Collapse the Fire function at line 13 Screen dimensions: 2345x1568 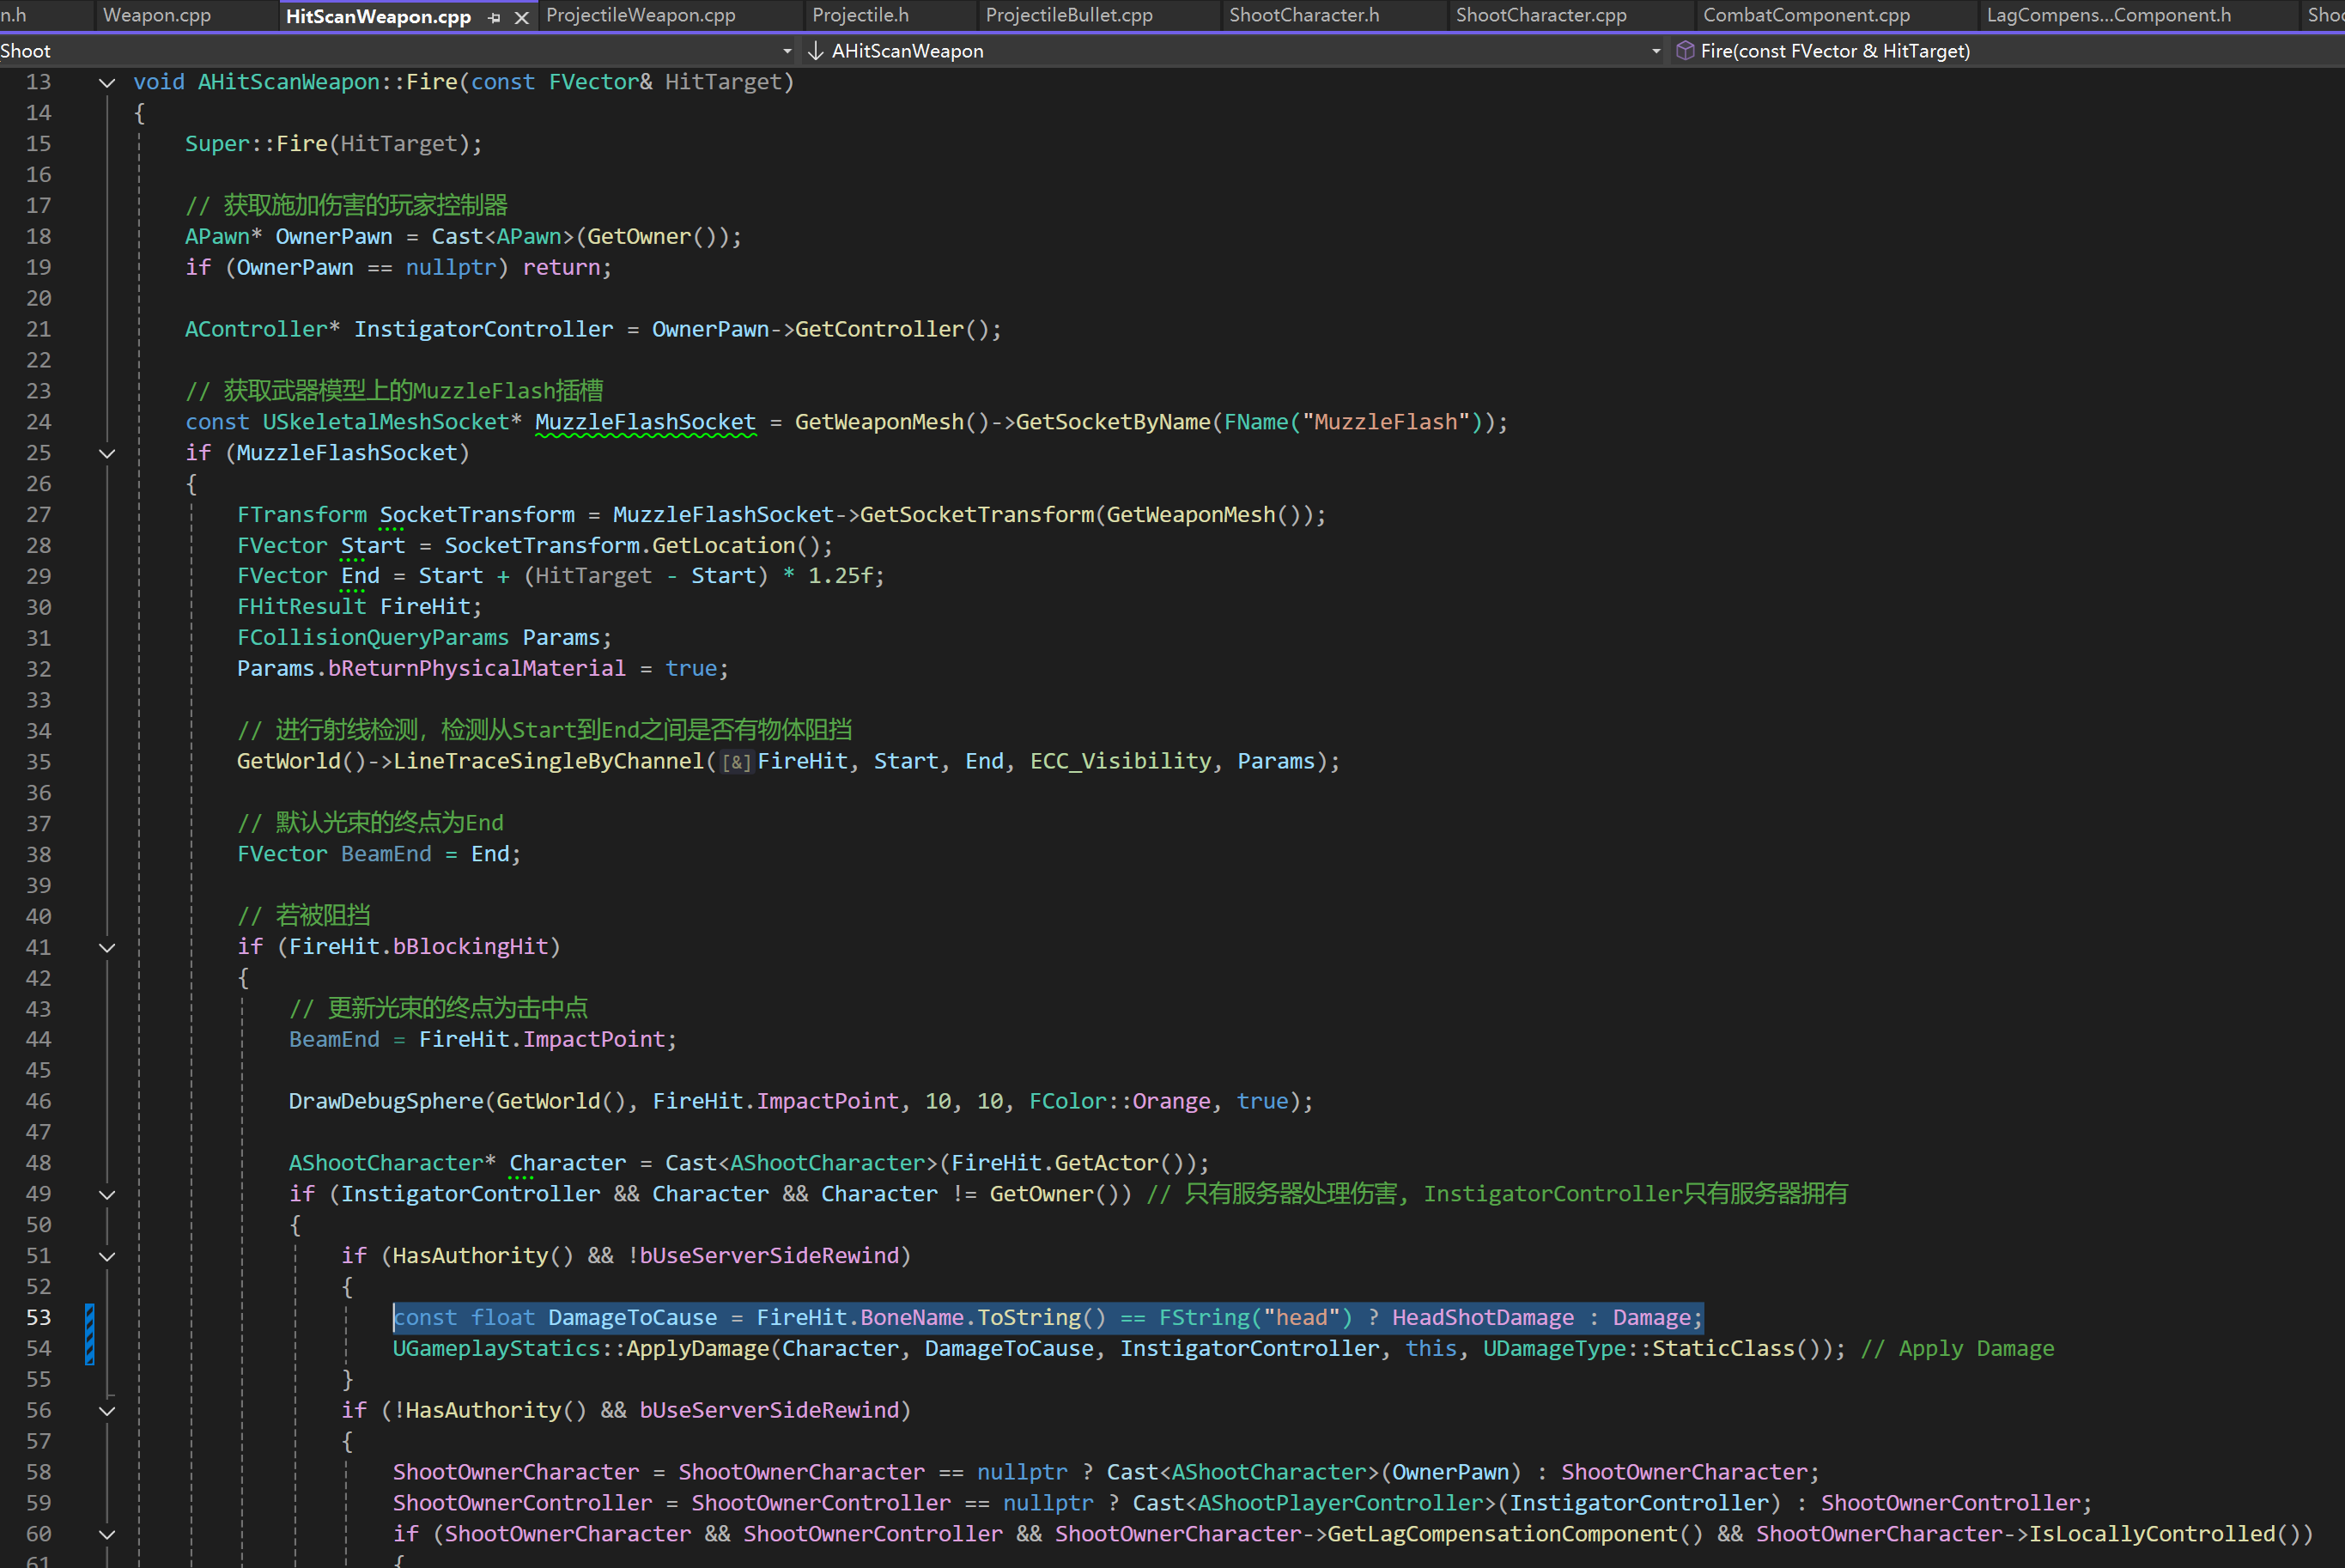click(x=107, y=83)
